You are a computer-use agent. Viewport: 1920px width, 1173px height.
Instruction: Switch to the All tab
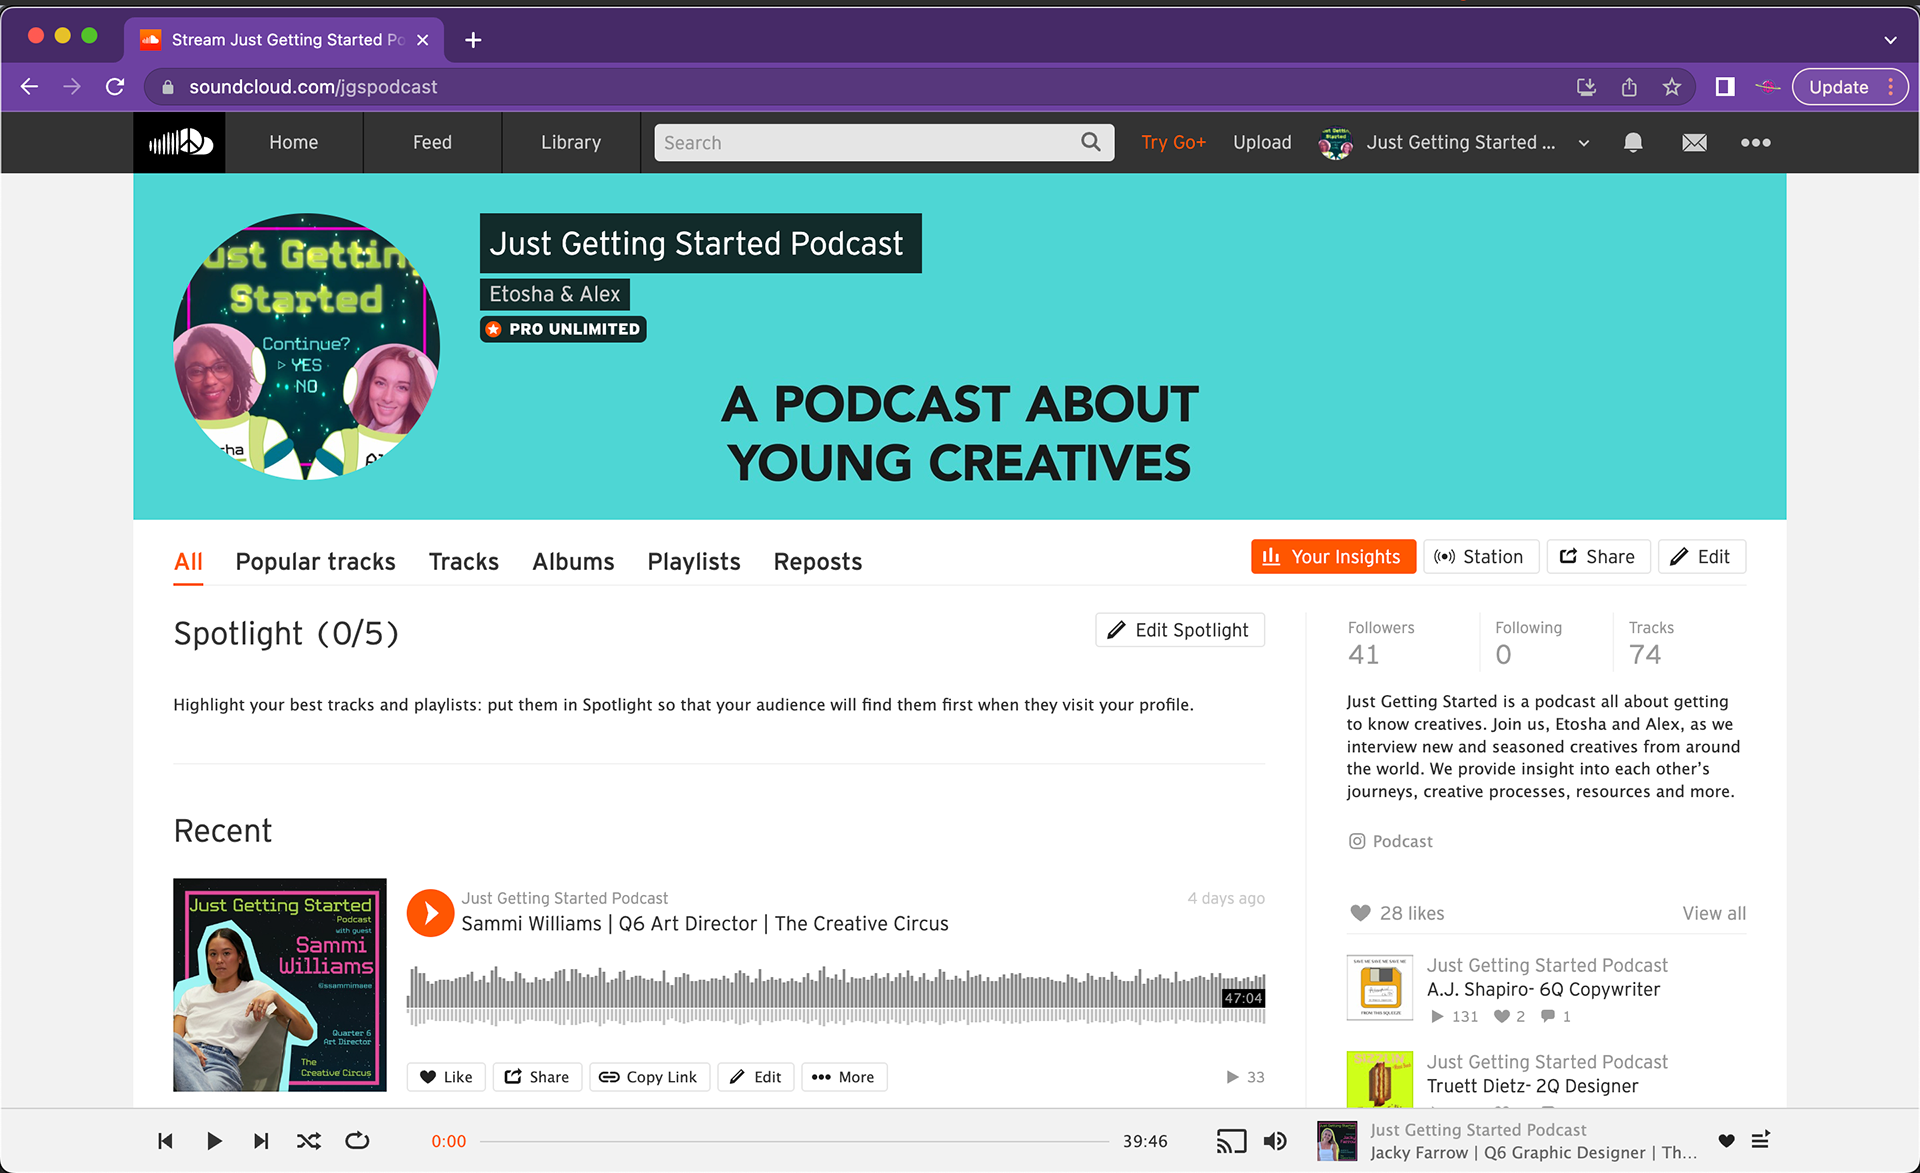coord(188,562)
